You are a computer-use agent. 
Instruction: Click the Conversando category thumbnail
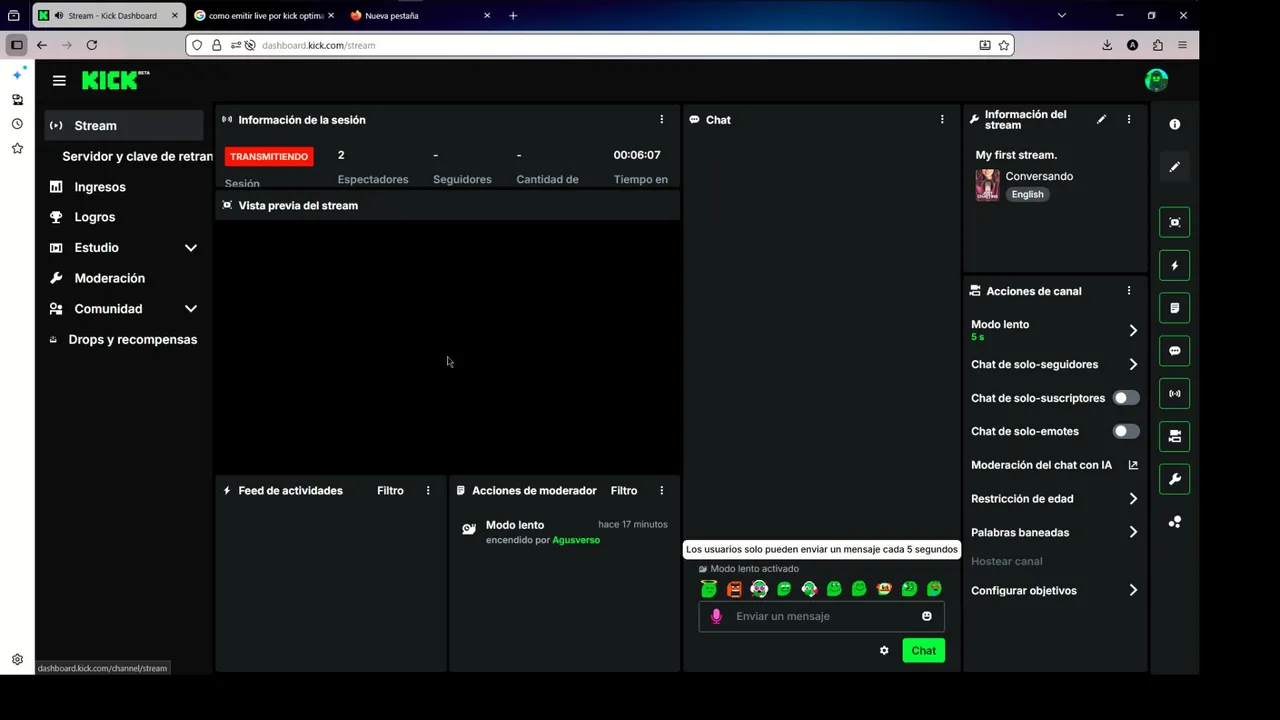coord(987,185)
